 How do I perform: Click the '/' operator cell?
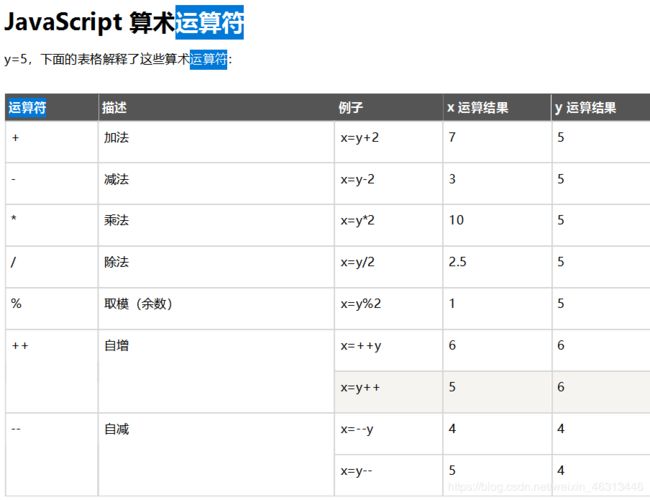click(x=52, y=267)
